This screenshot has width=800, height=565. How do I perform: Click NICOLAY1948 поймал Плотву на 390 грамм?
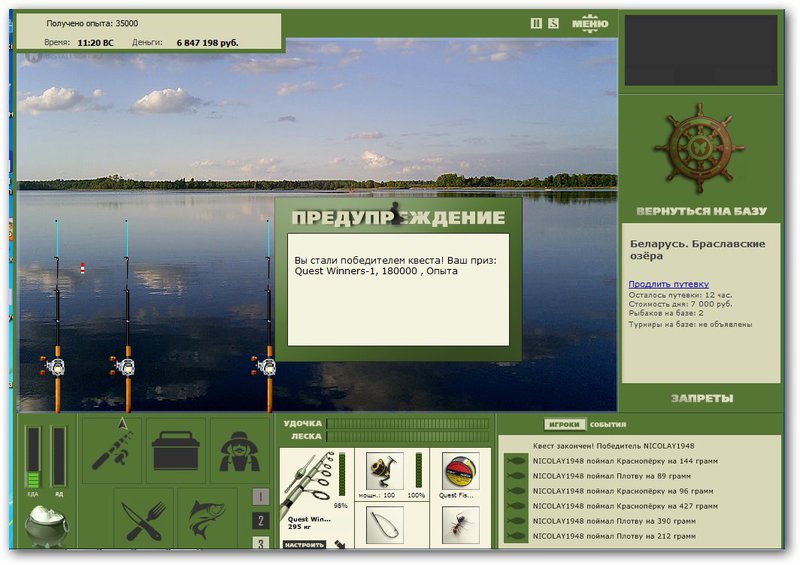[614, 521]
